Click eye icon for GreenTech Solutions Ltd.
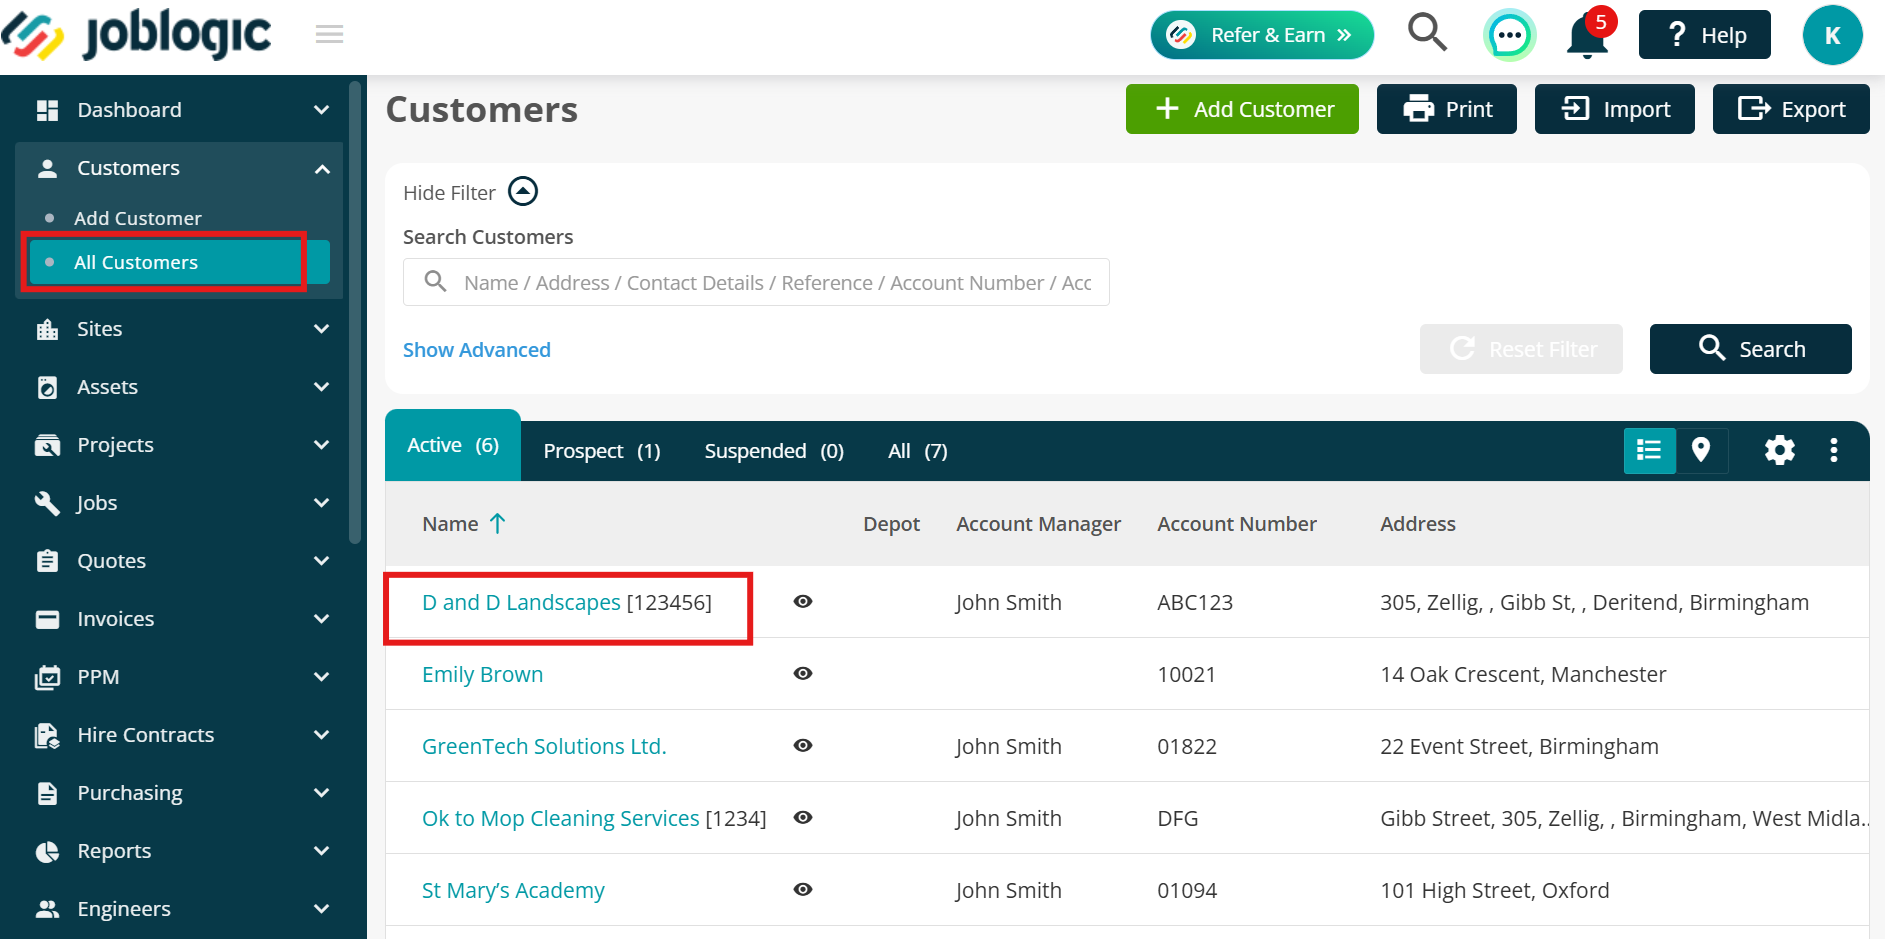1885x939 pixels. pos(803,745)
